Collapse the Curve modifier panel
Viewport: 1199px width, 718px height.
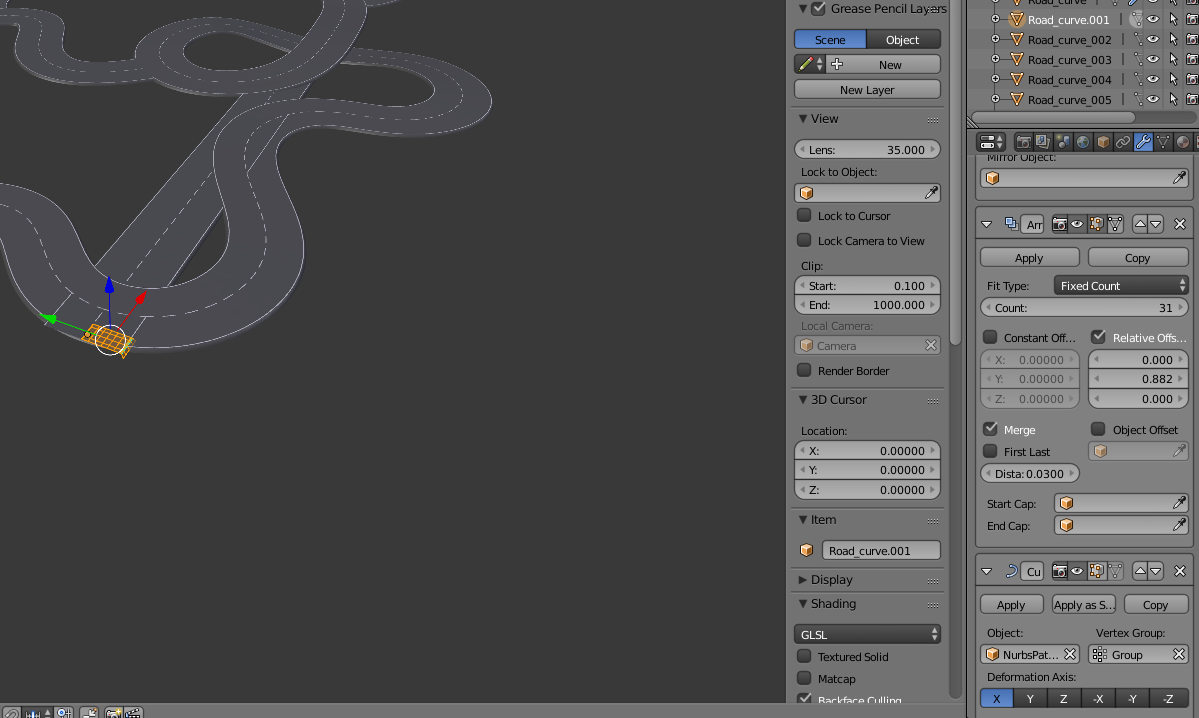click(986, 572)
